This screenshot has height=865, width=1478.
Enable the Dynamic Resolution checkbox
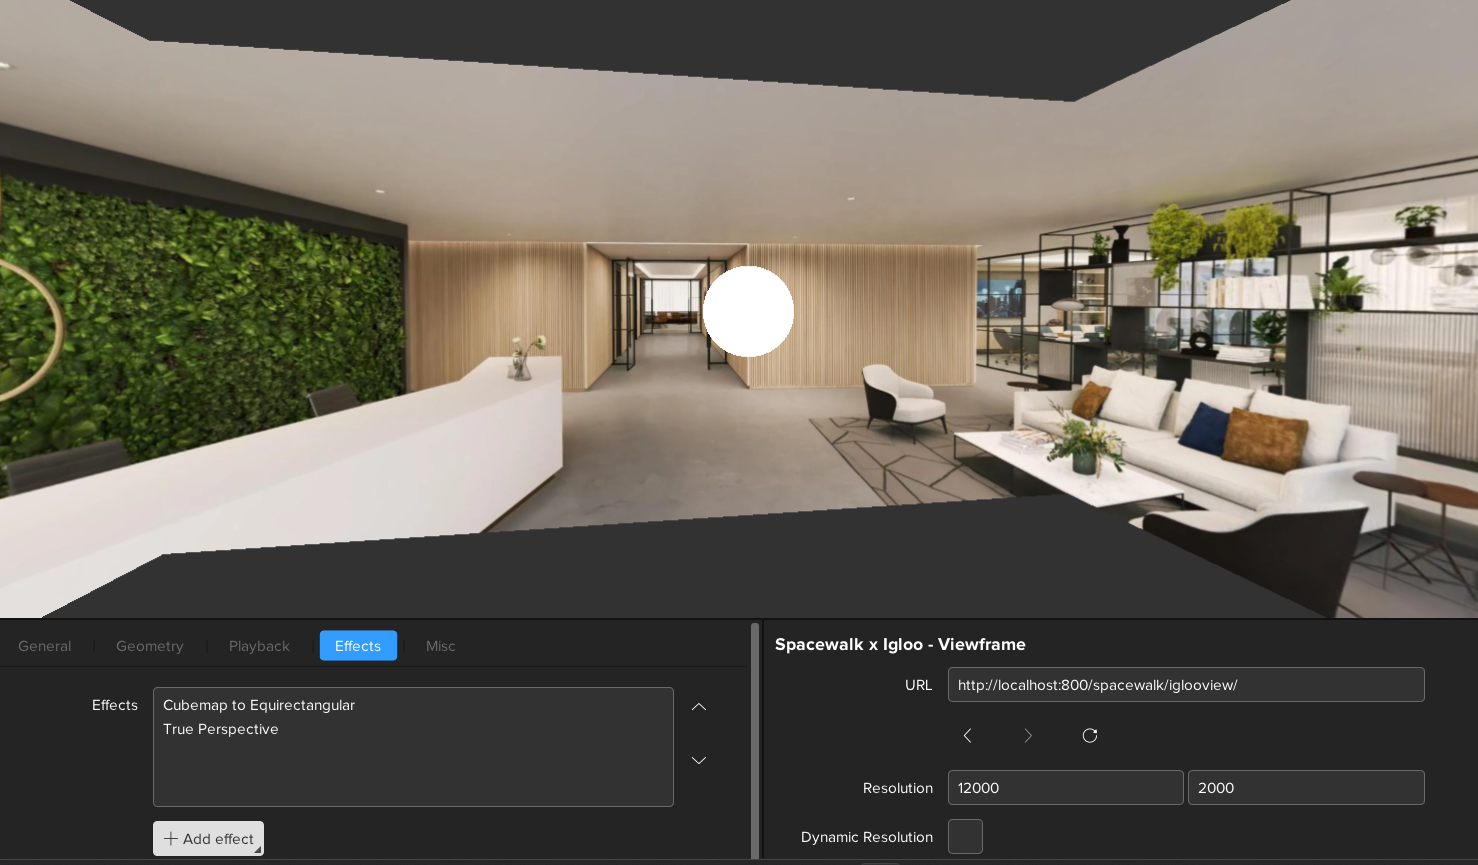point(965,836)
